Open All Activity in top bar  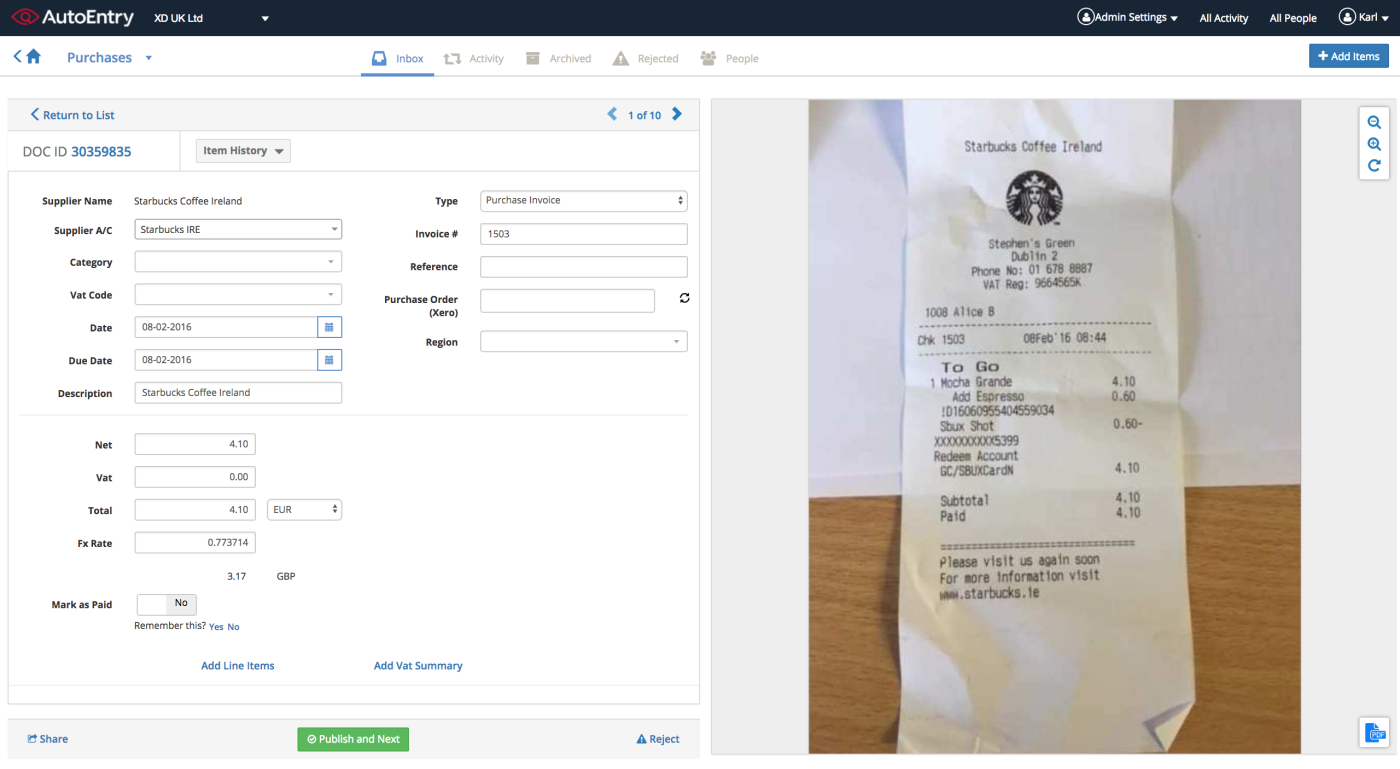pyautogui.click(x=1224, y=18)
